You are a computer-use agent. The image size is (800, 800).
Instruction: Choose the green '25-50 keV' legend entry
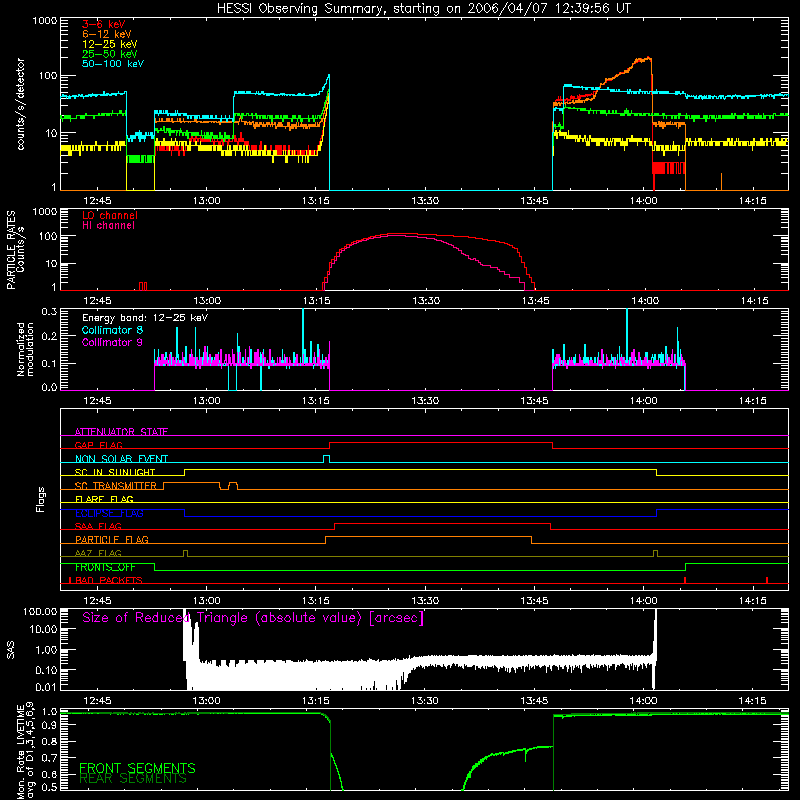click(x=110, y=54)
